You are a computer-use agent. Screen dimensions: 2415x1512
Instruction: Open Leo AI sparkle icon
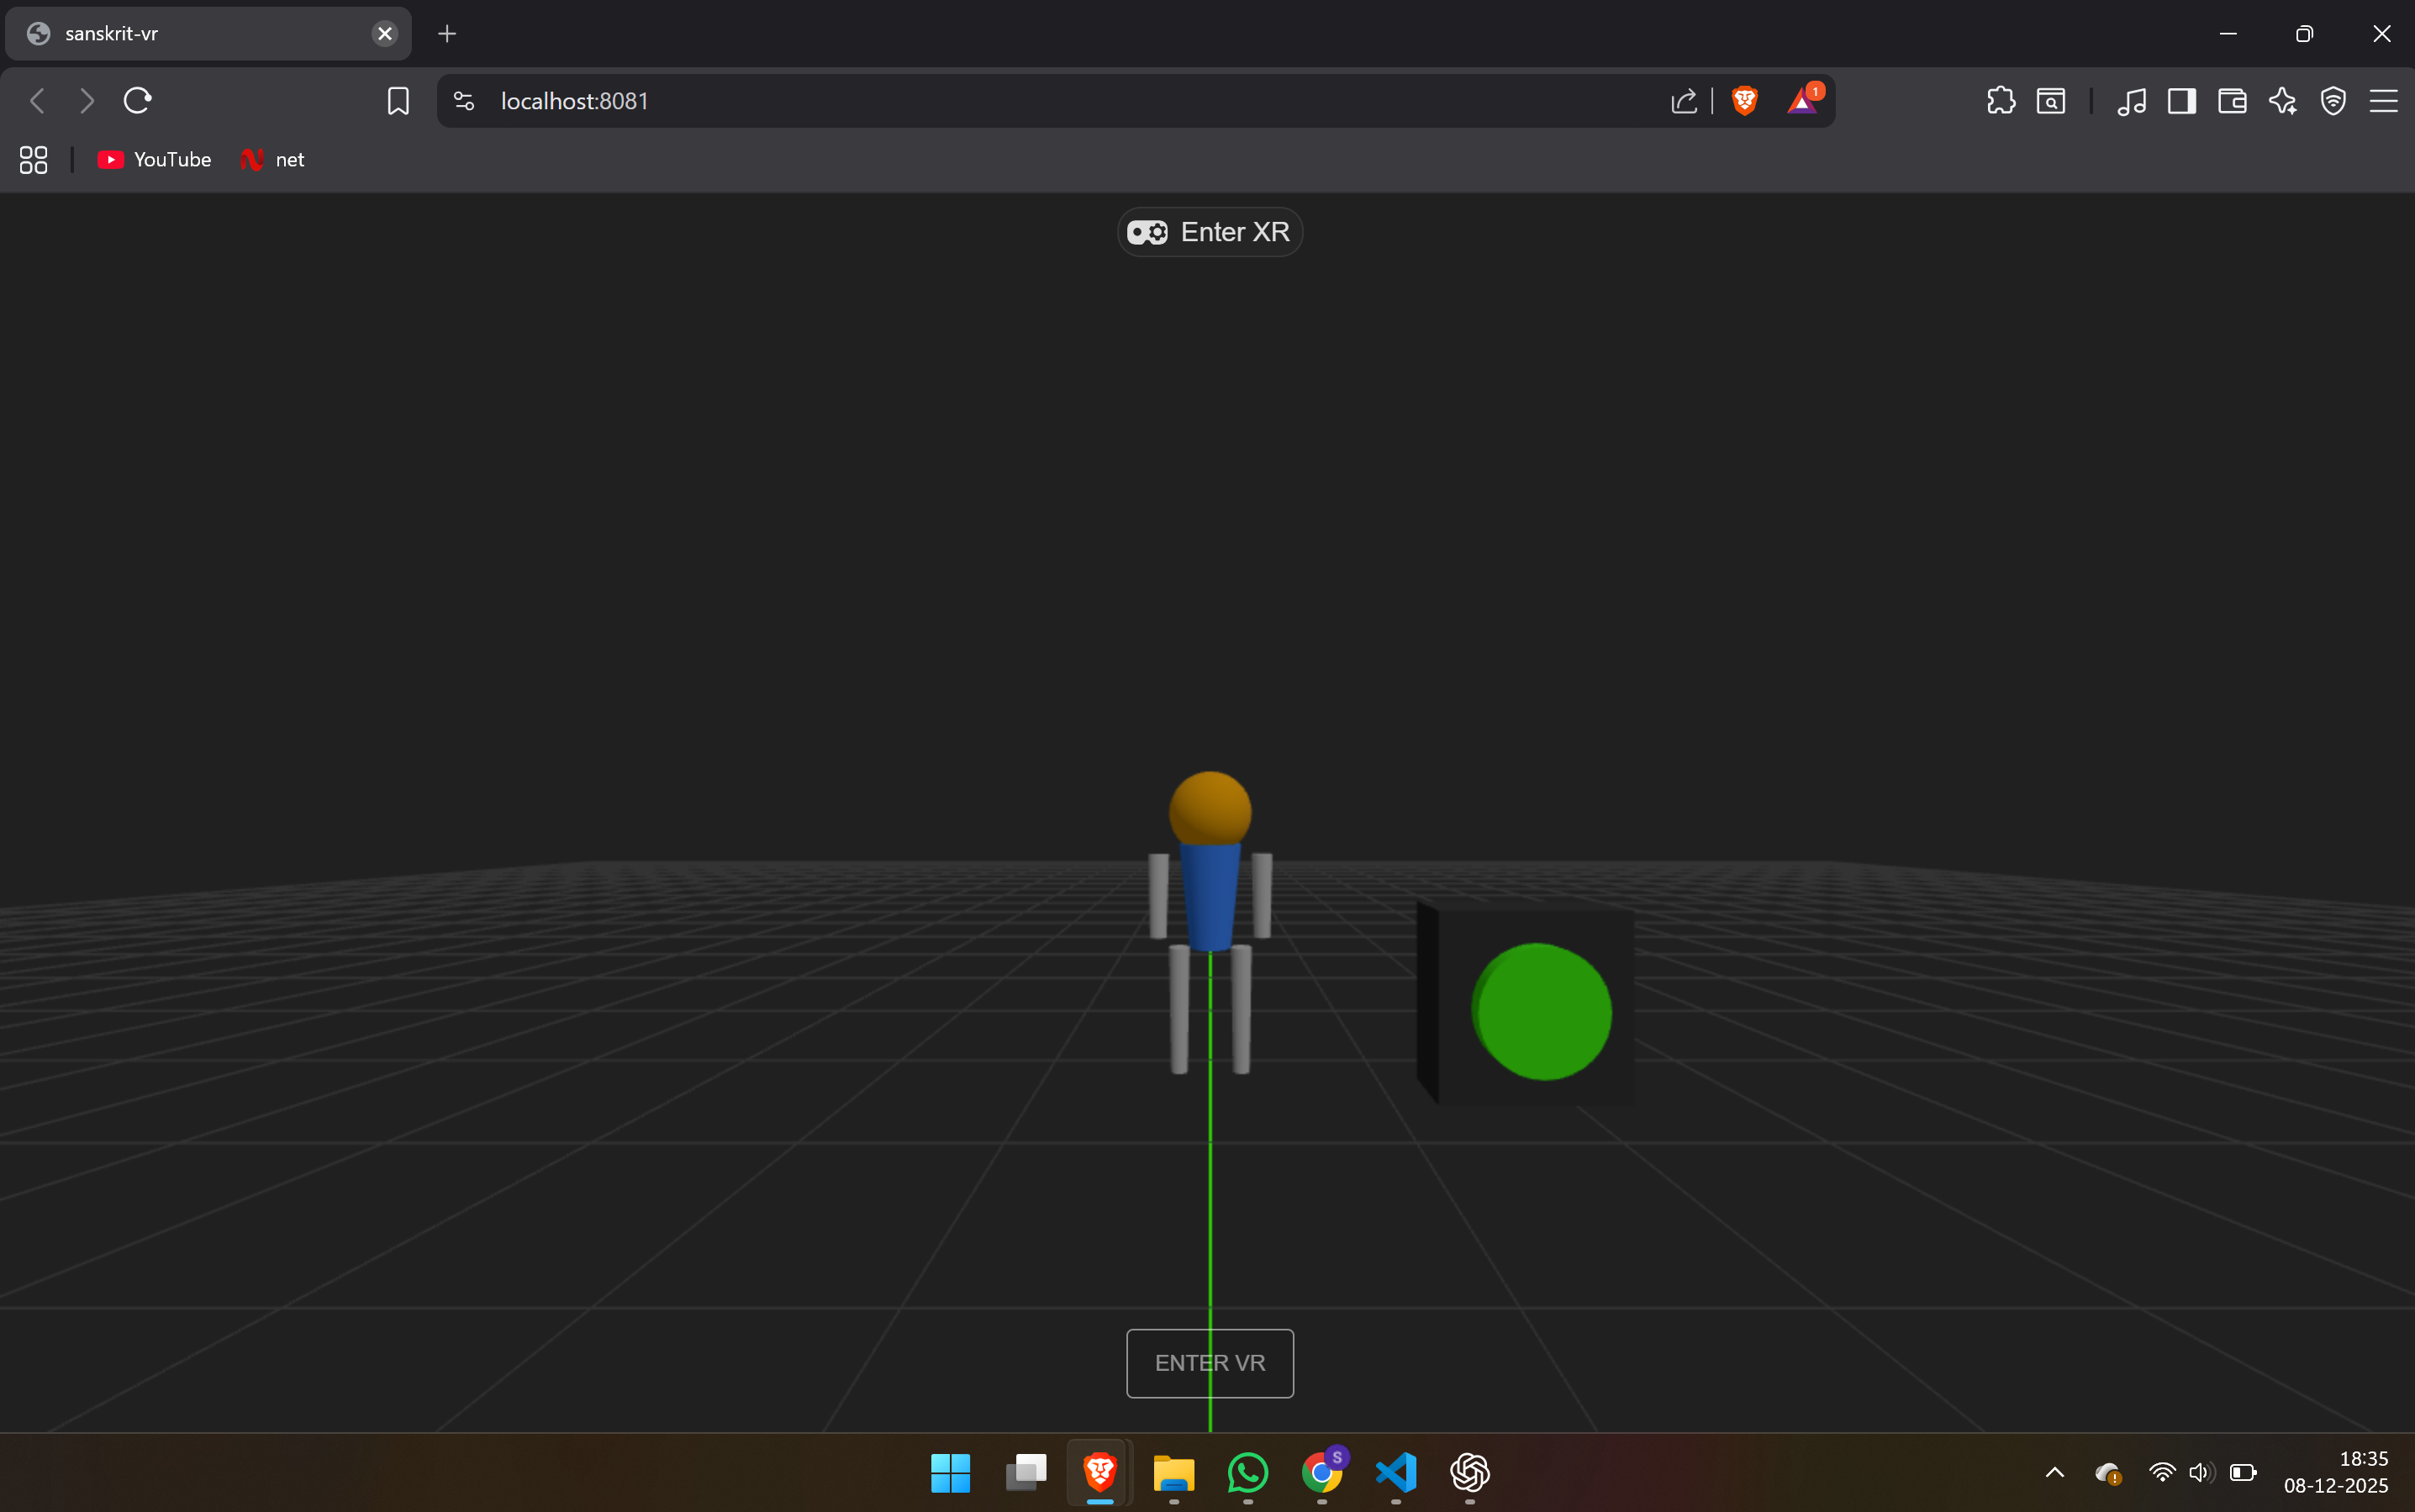tap(2282, 101)
